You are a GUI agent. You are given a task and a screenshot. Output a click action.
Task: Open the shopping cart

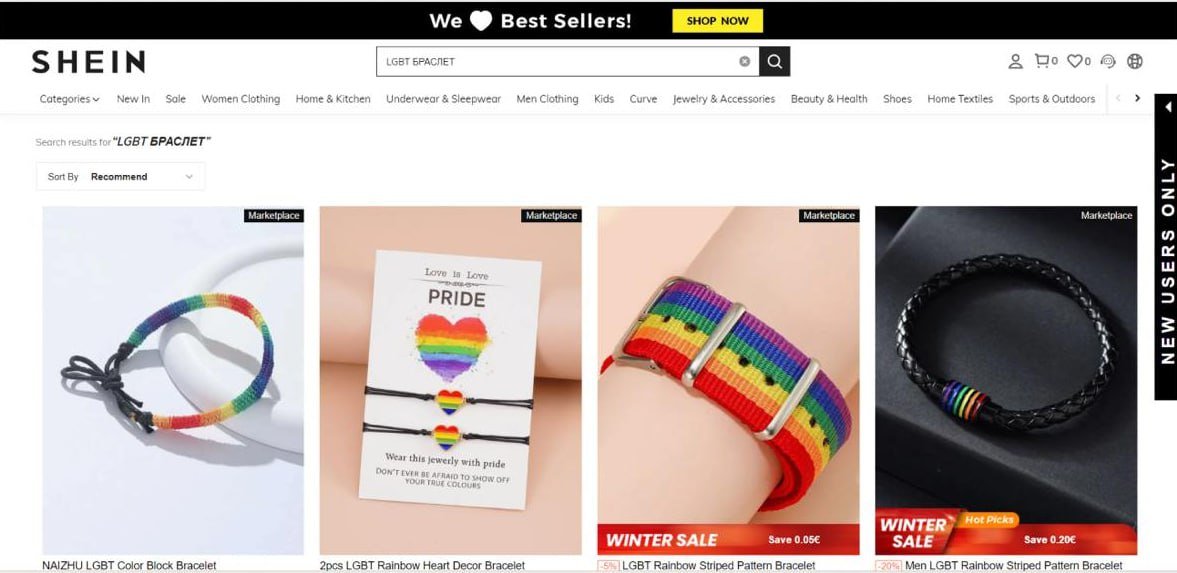[1046, 61]
